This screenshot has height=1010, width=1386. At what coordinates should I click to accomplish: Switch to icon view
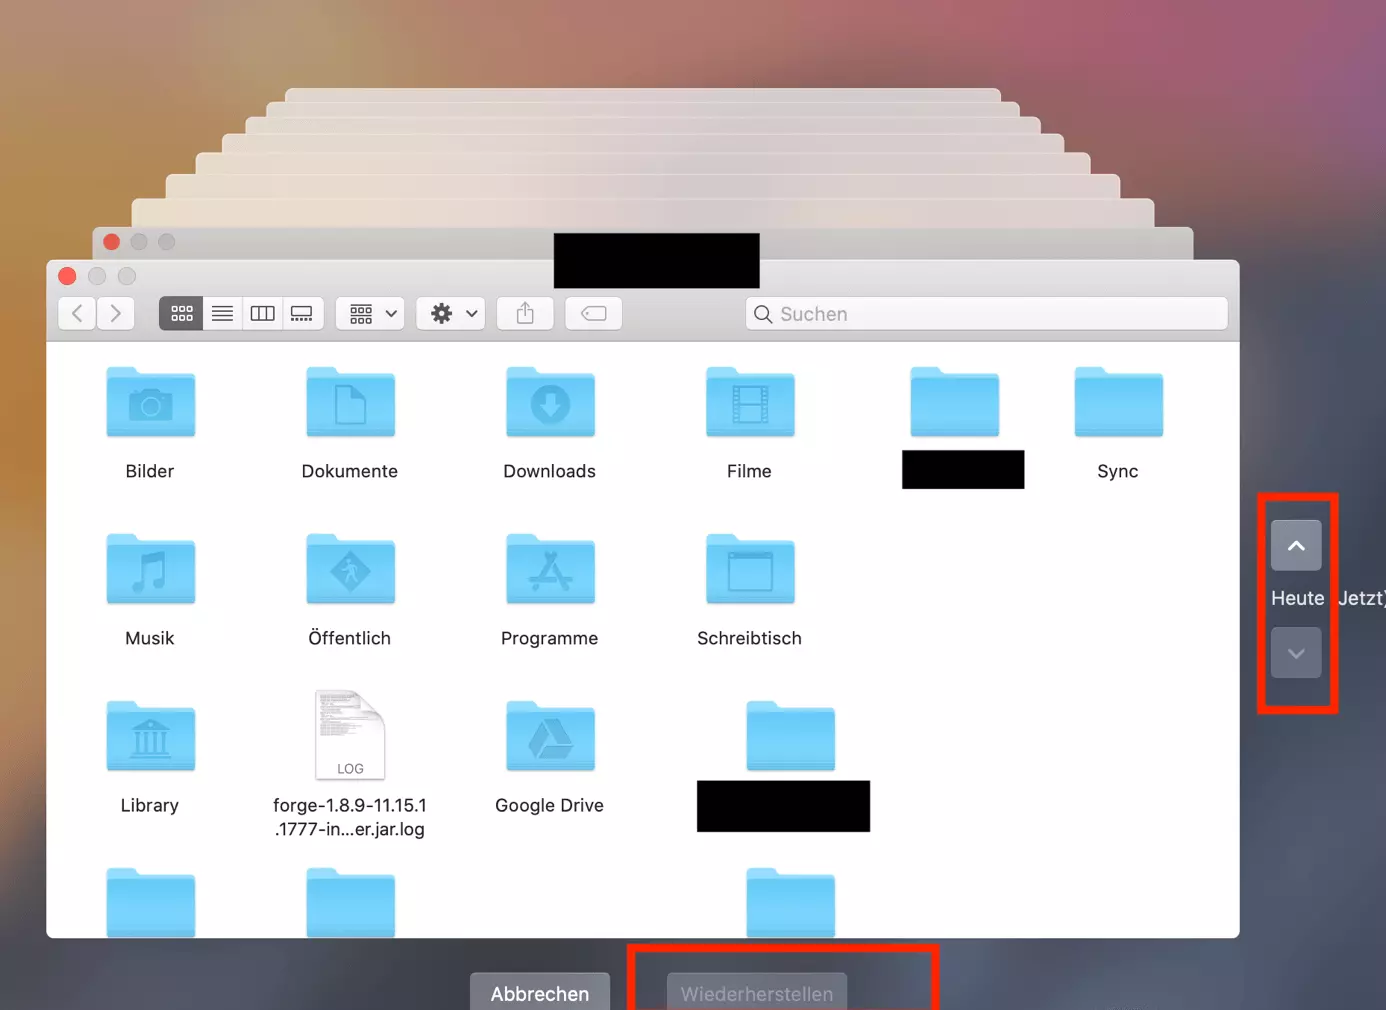[x=181, y=314]
